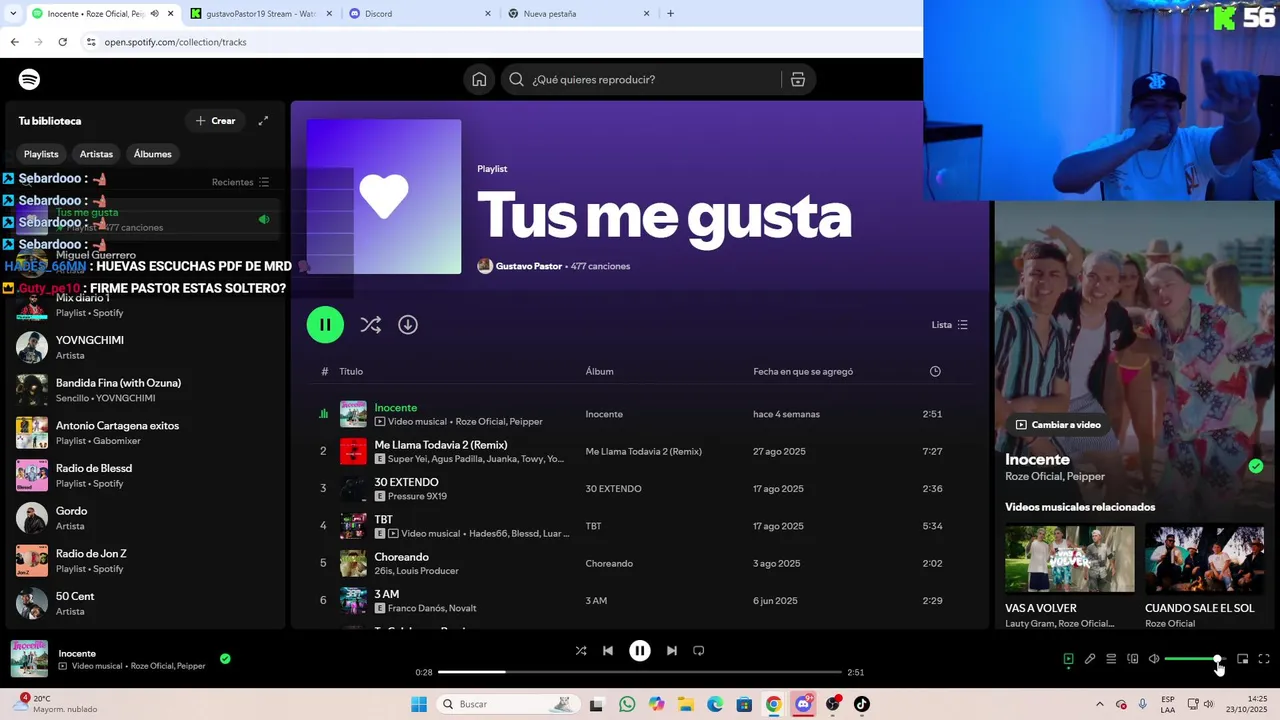Click the Título column header

(x=351, y=371)
